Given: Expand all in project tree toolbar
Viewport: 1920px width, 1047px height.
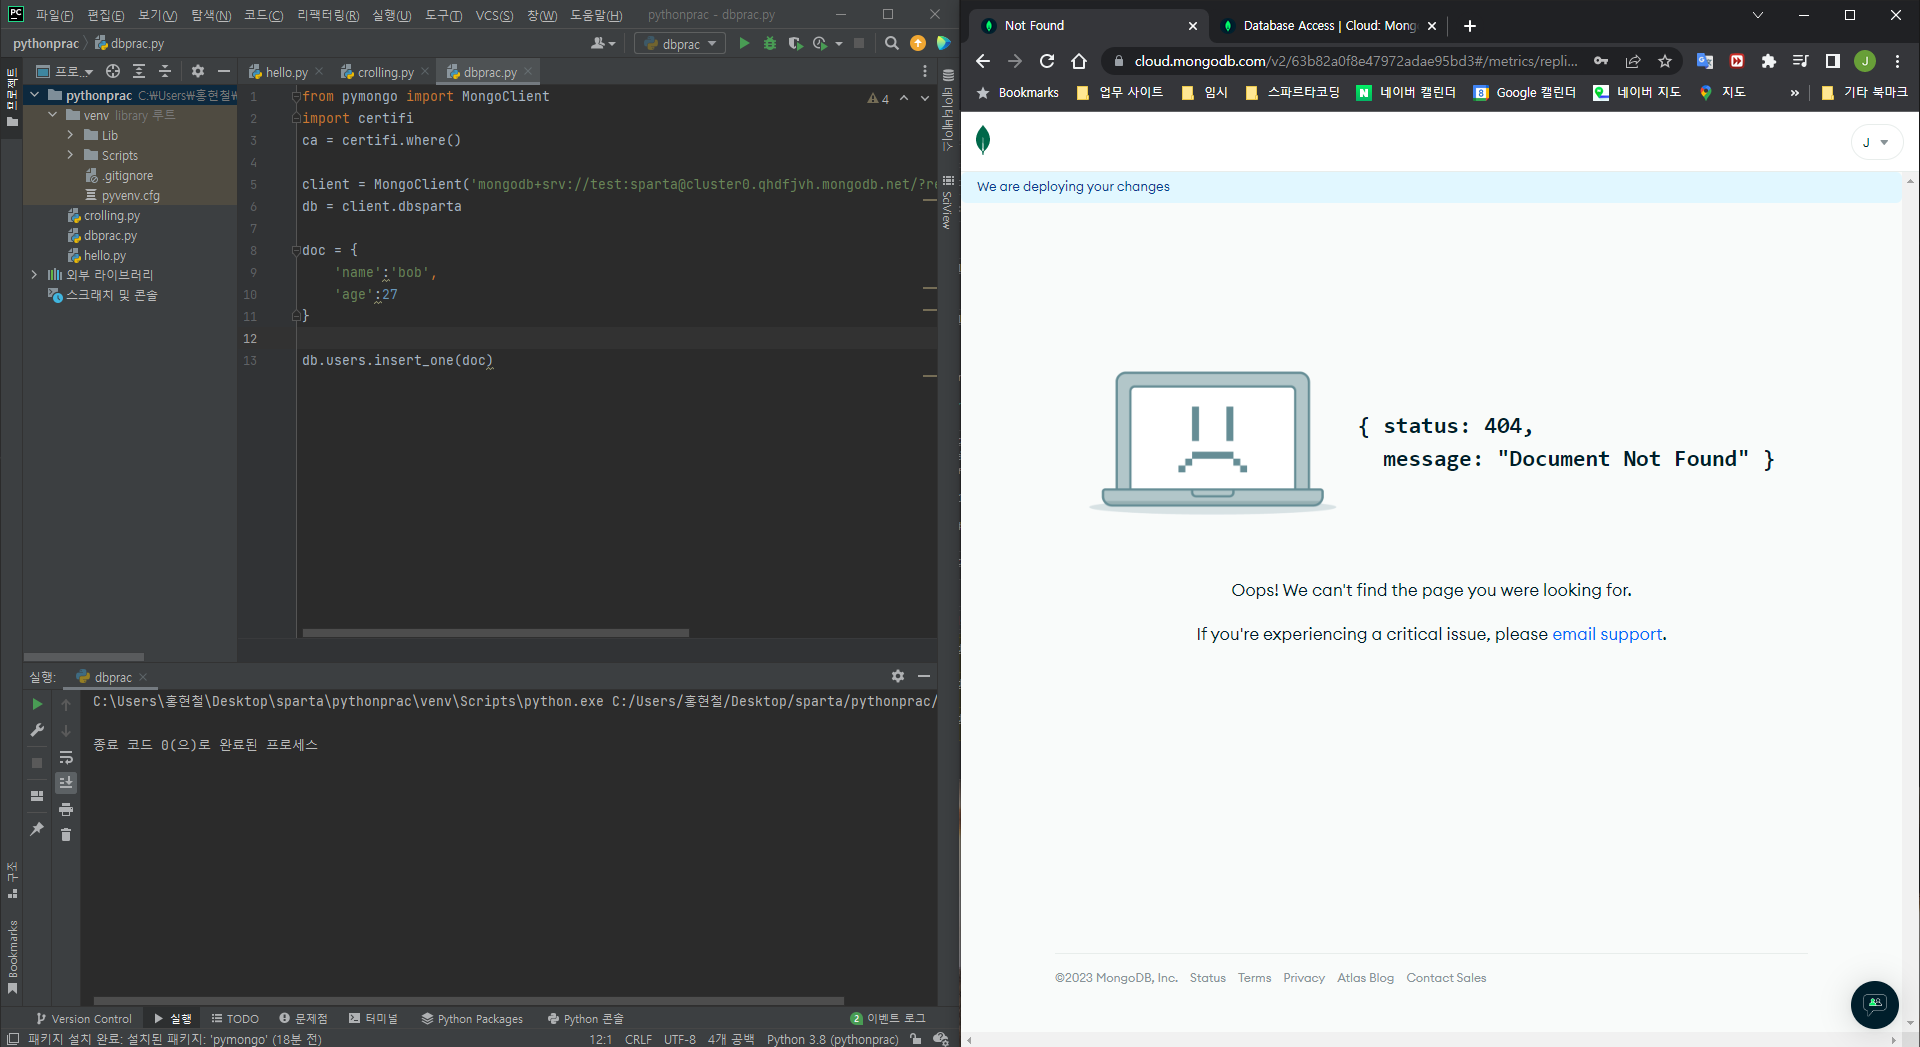Looking at the screenshot, I should coord(139,71).
